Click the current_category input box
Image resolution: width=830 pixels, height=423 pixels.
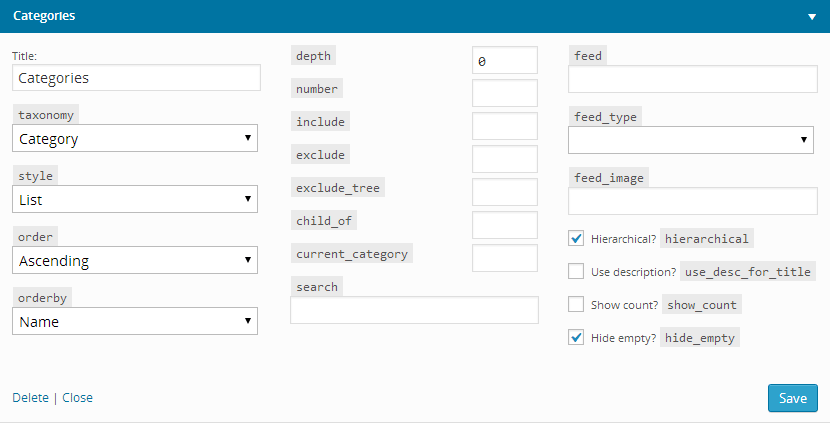click(504, 258)
